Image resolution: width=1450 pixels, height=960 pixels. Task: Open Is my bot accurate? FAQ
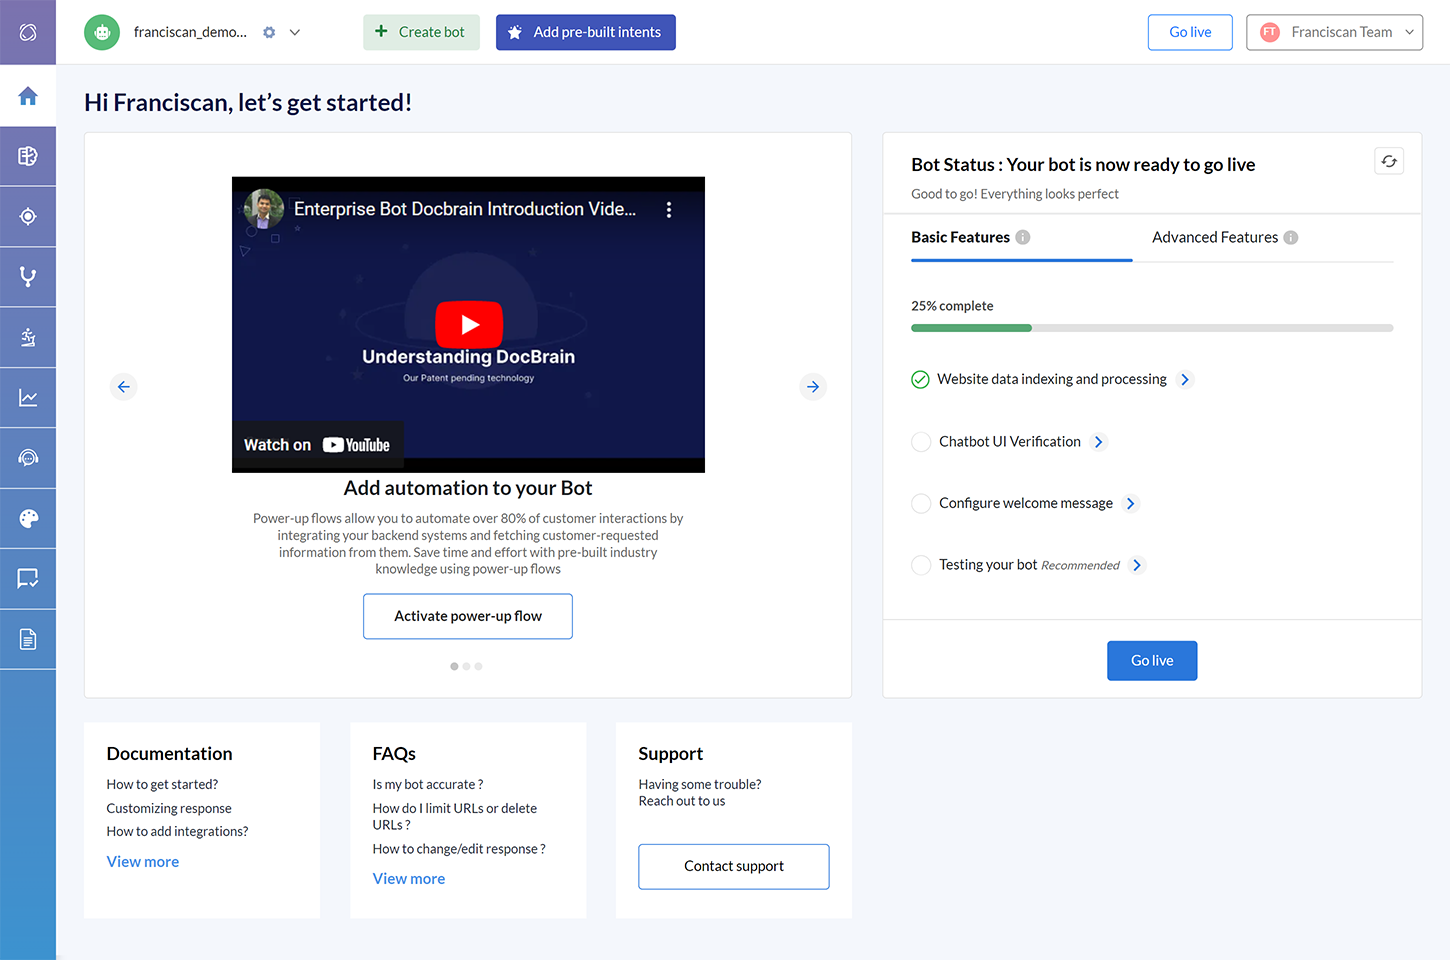tap(428, 785)
